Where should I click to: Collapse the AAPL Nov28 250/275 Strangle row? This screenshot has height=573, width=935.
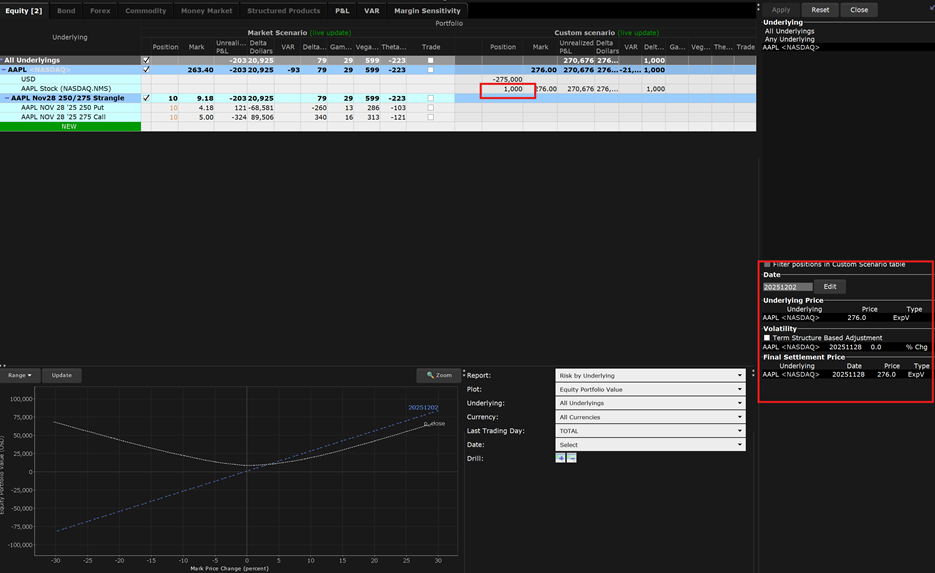click(6, 98)
